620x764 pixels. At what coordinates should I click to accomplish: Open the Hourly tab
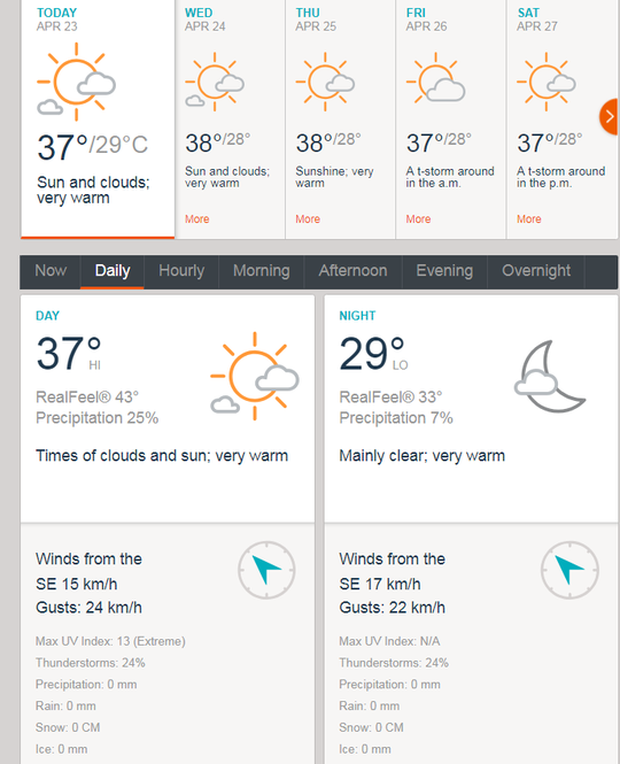click(x=181, y=271)
